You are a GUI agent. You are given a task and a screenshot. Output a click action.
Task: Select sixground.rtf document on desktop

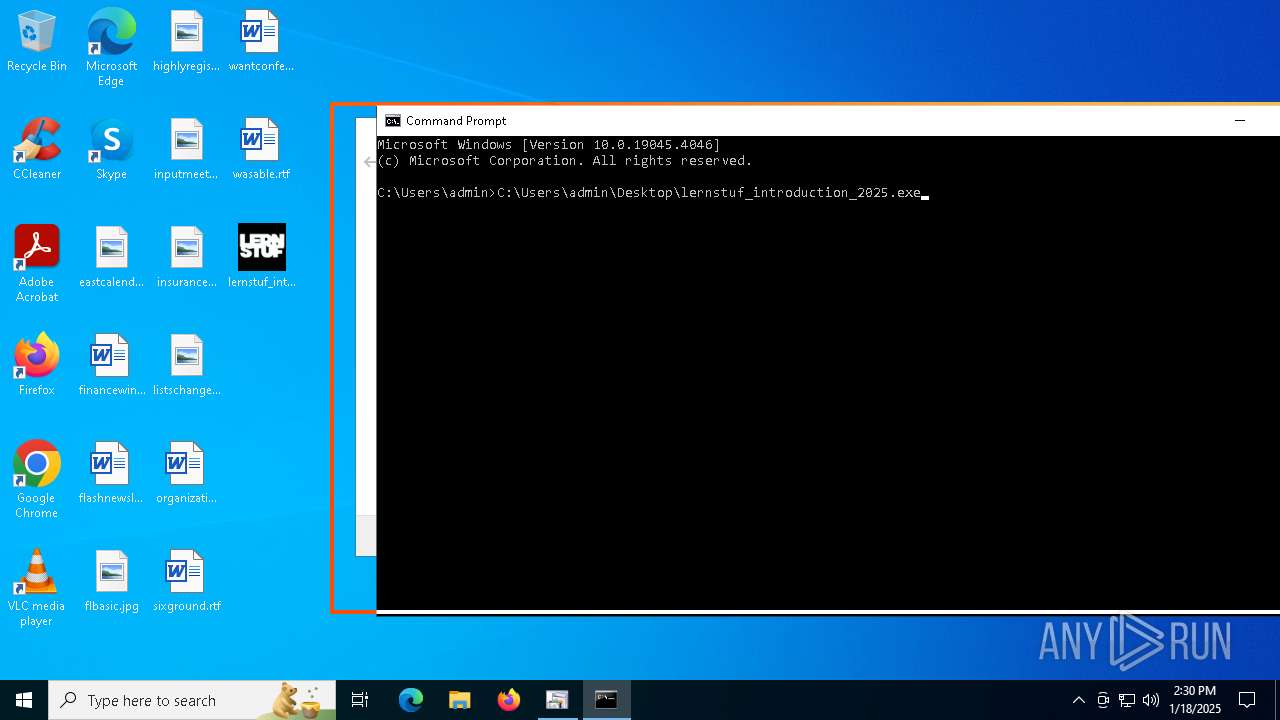[186, 581]
